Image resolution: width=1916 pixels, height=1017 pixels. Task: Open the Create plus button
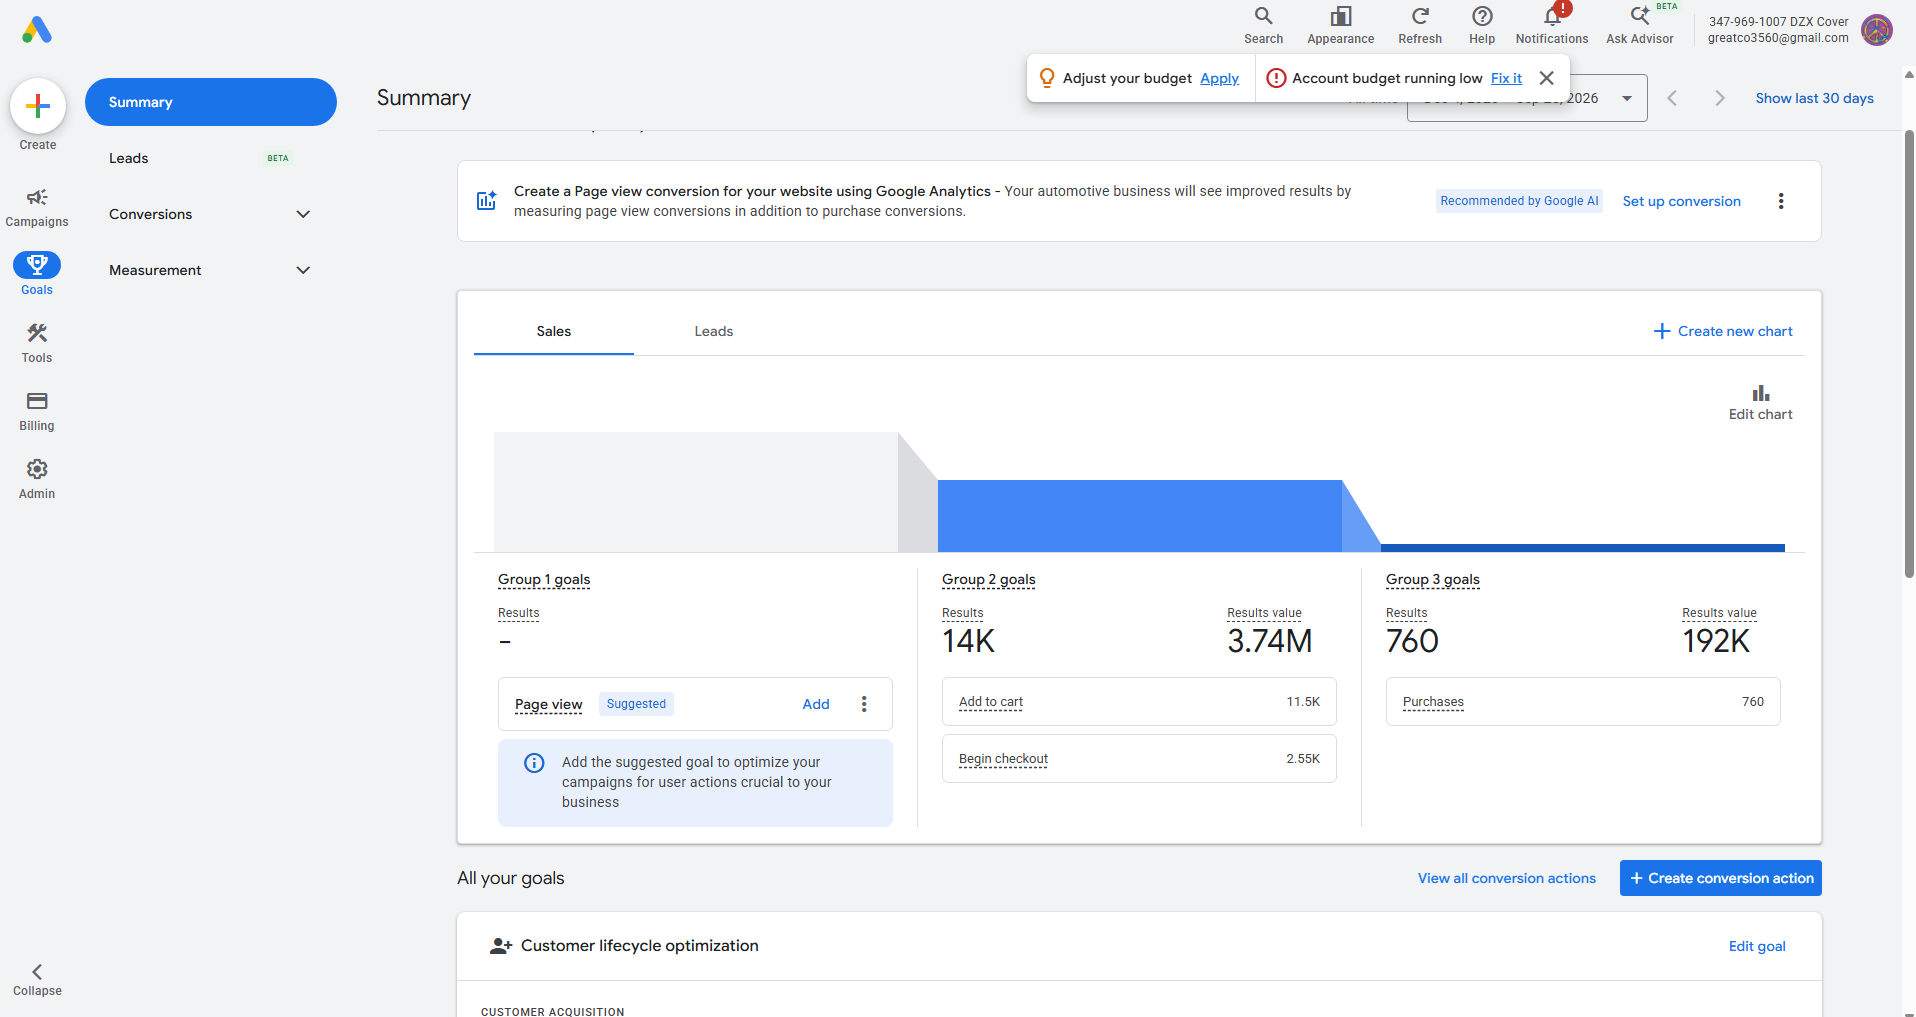[38, 106]
